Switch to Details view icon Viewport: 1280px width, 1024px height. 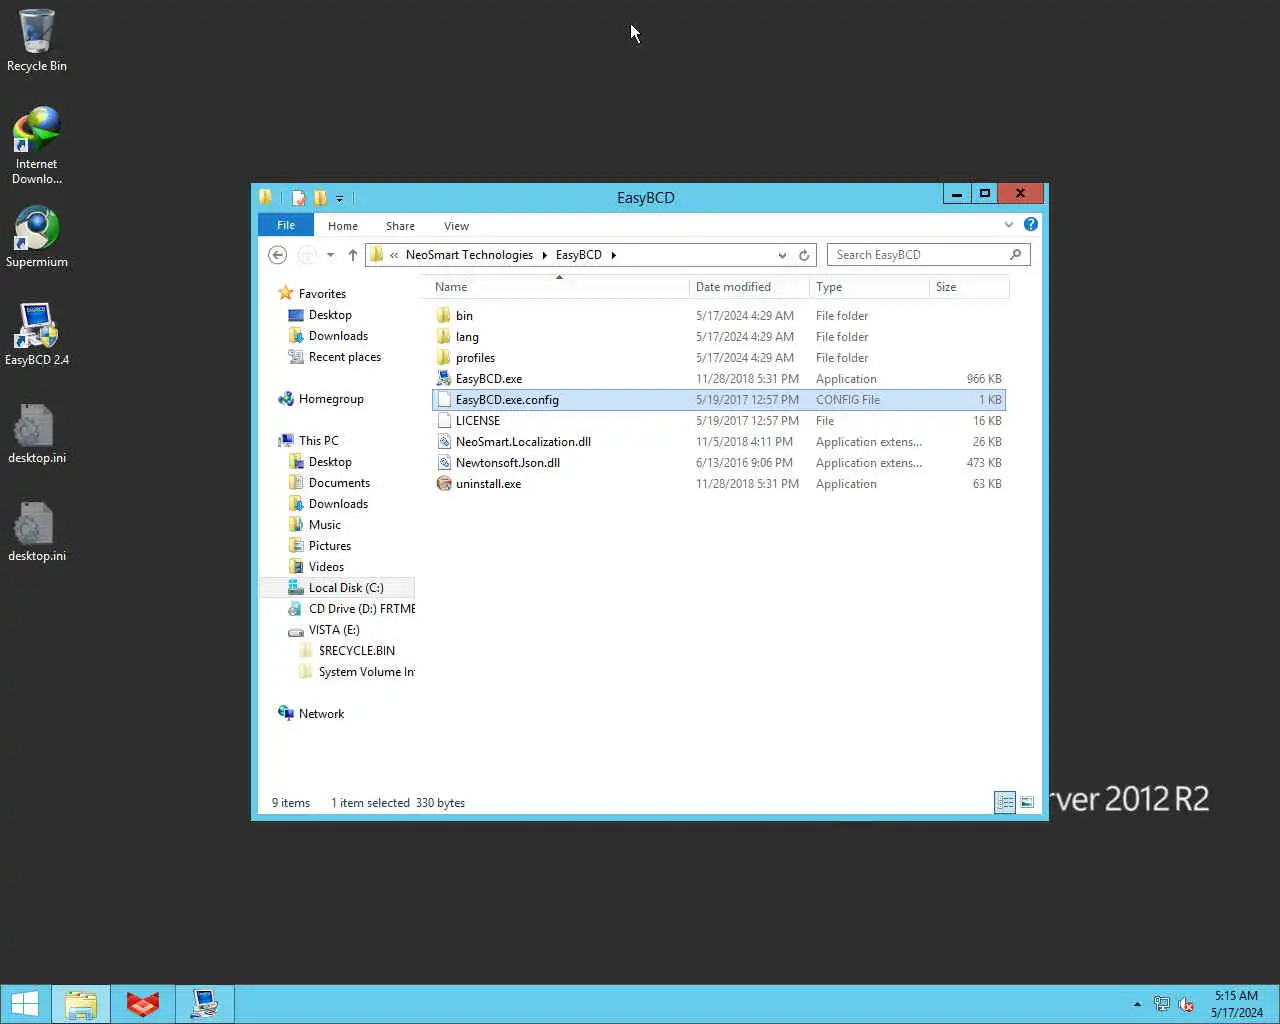(x=1005, y=803)
